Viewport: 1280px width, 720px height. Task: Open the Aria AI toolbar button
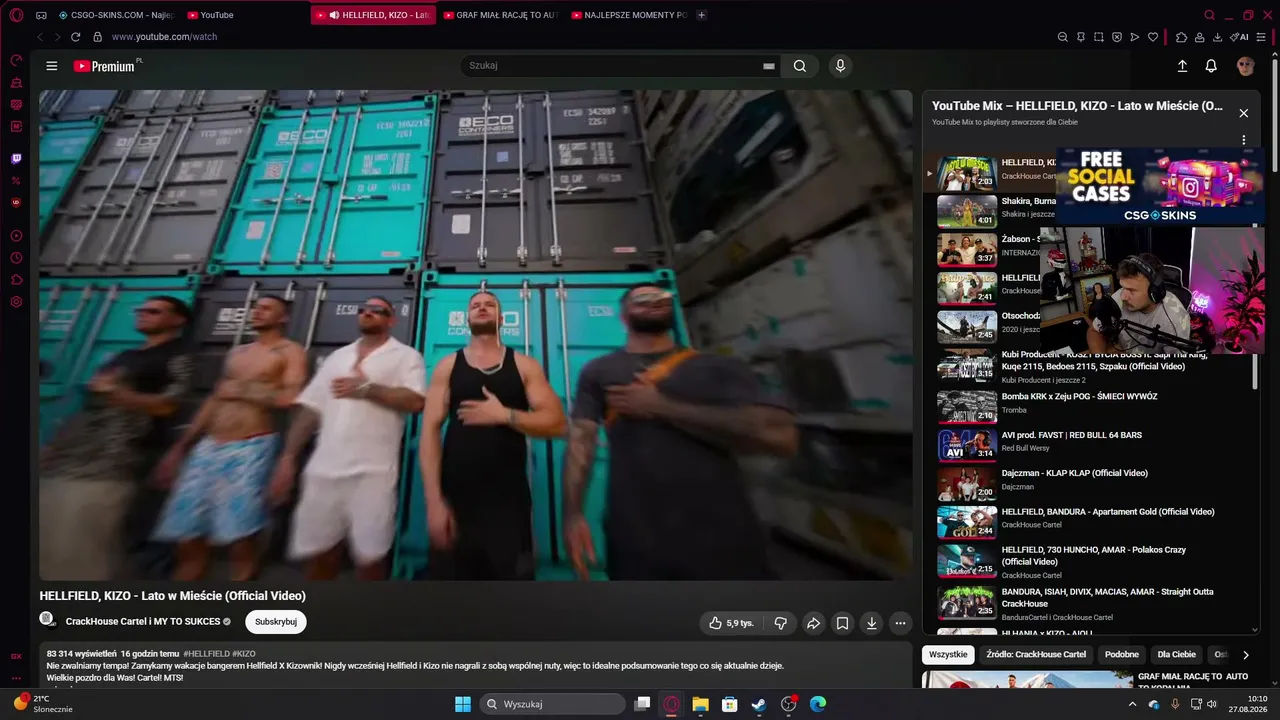[1239, 37]
